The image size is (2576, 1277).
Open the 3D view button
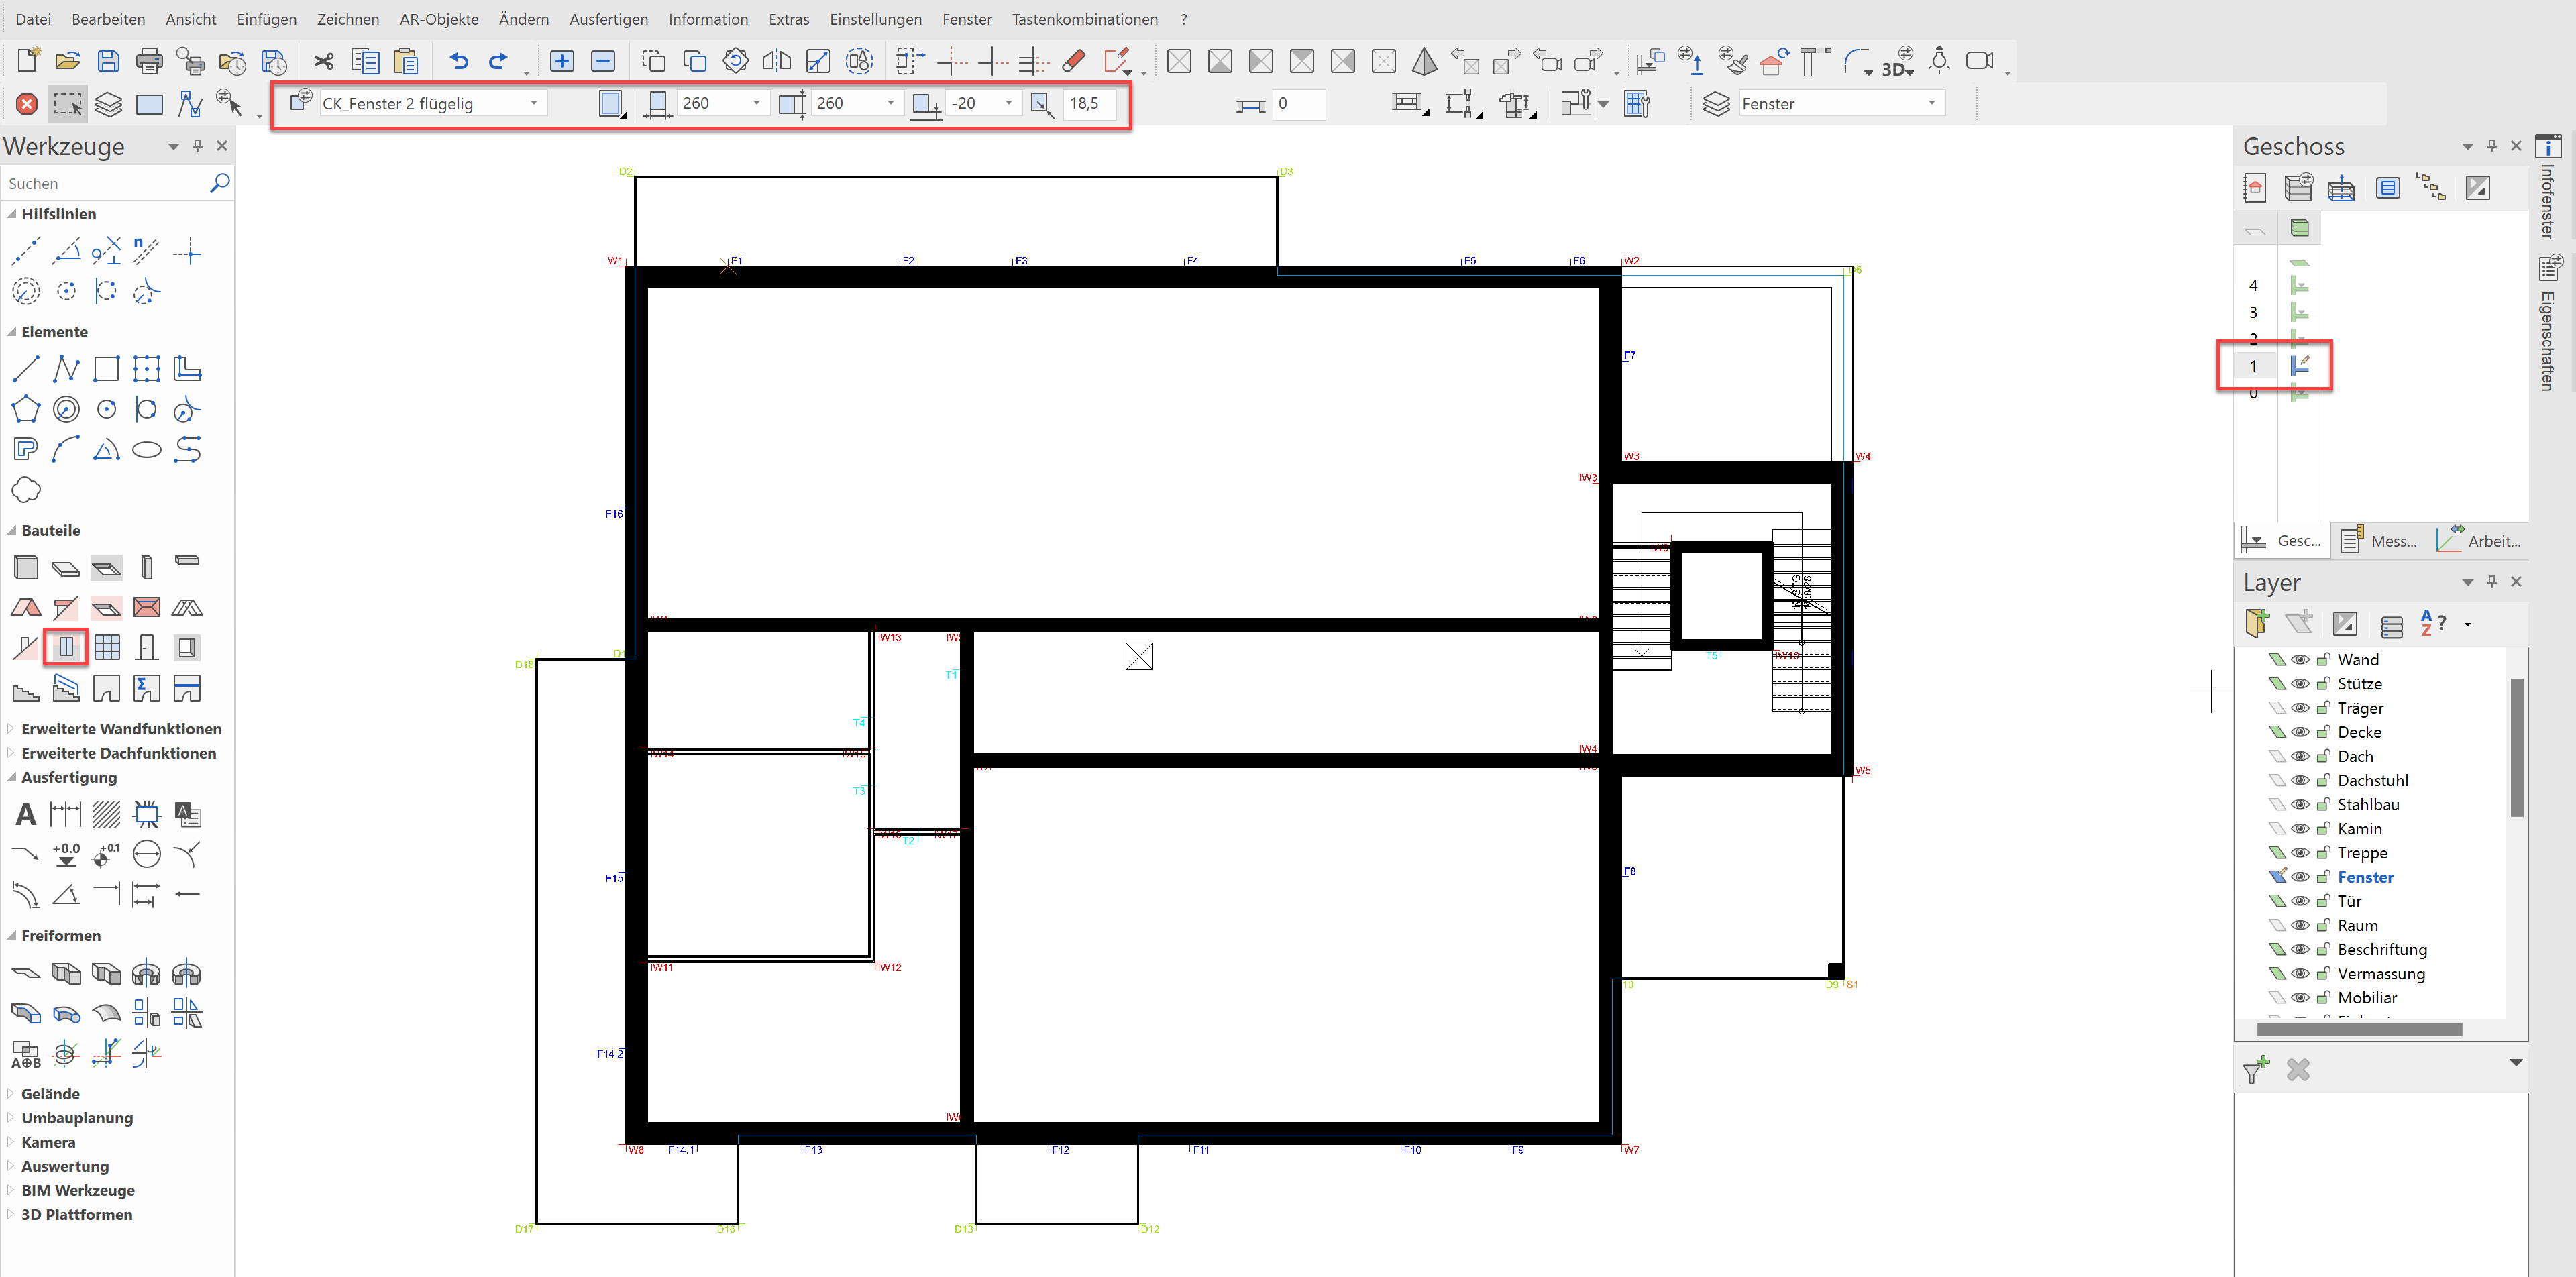pos(1897,62)
